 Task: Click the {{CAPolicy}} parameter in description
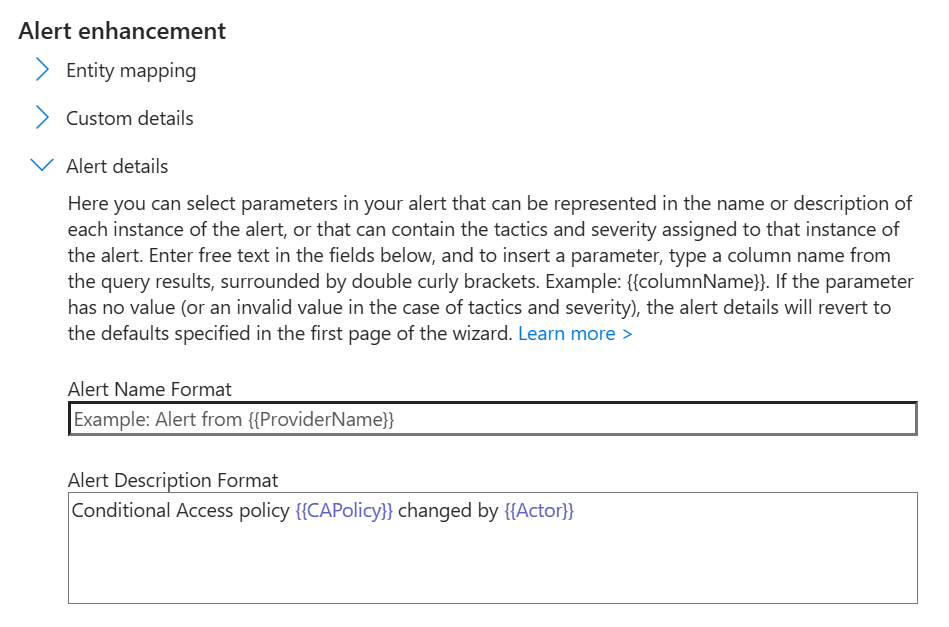[344, 511]
